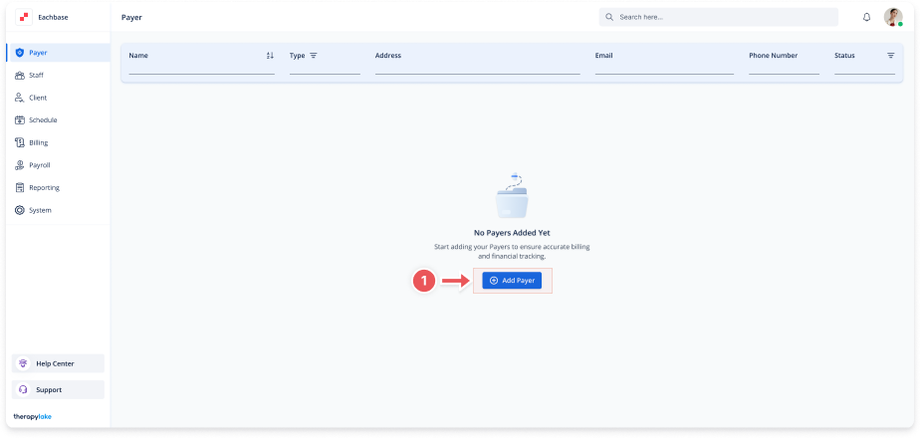The width and height of the screenshot is (920, 438).
Task: Click the Reporting document icon
Action: [x=19, y=188]
